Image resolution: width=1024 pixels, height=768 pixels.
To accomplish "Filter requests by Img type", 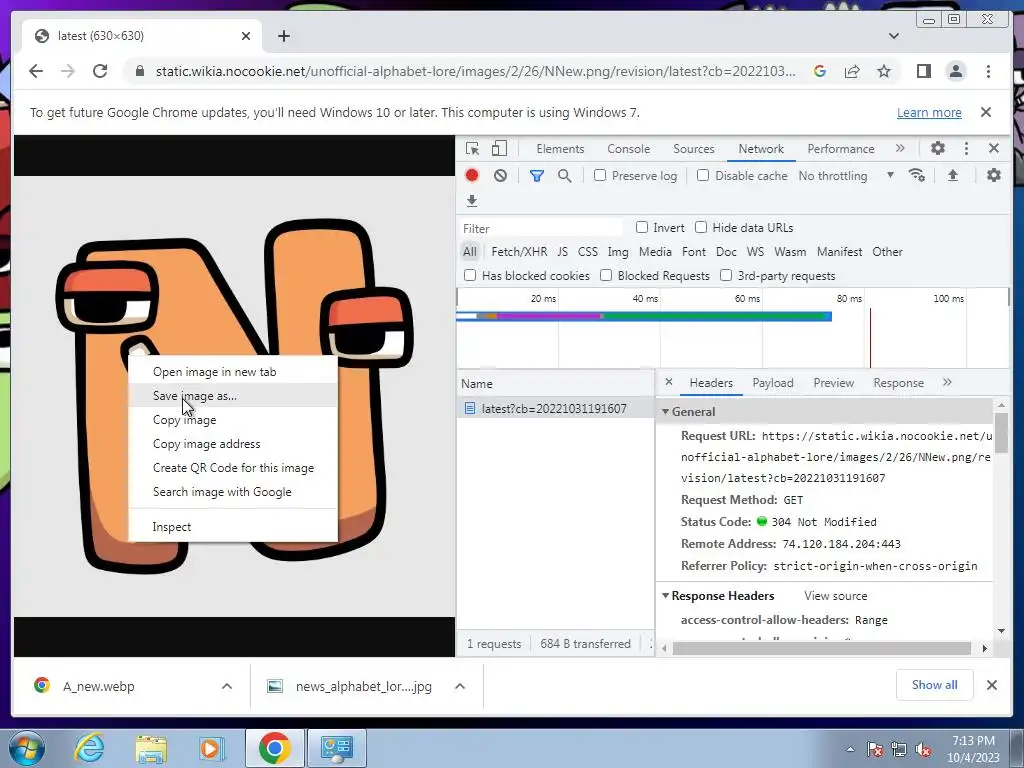I will (618, 251).
